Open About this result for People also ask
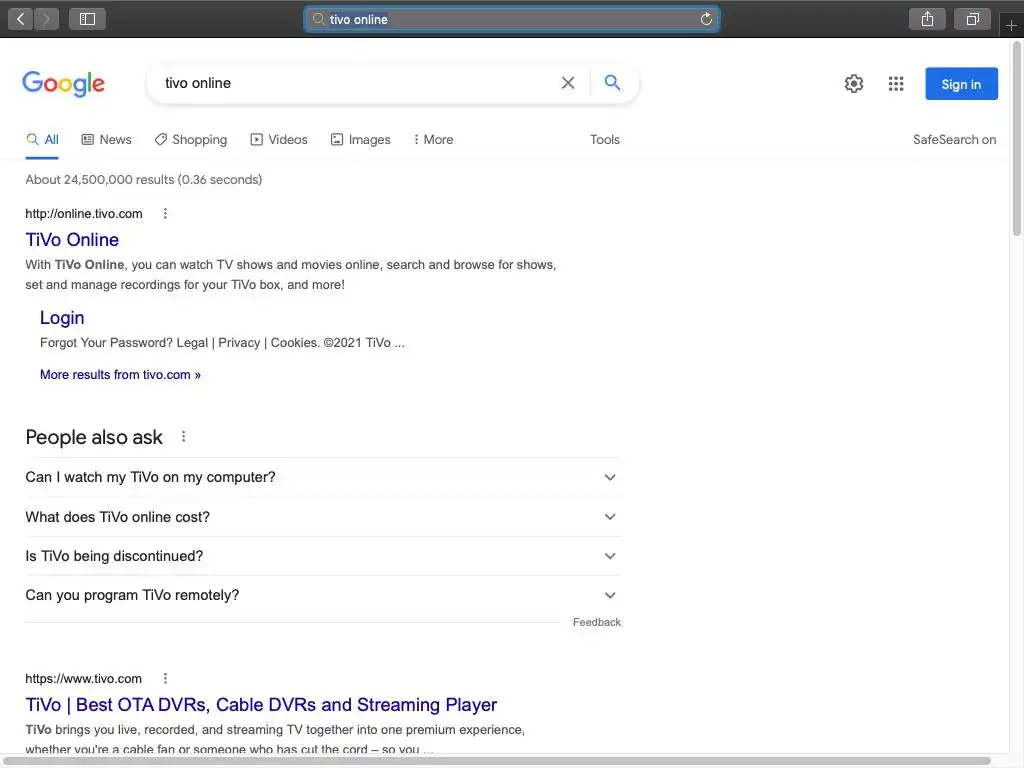Viewport: 1024px width, 768px height. pyautogui.click(x=184, y=436)
